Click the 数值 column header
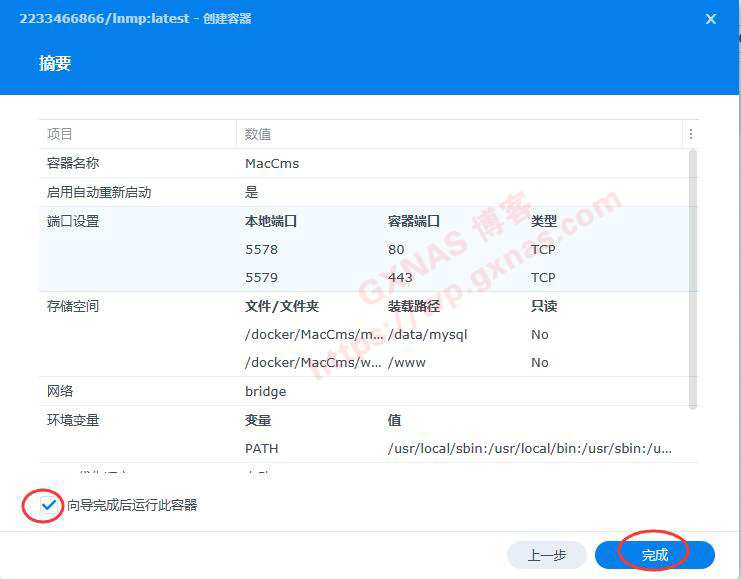Image resolution: width=741 pixels, height=579 pixels. (258, 134)
